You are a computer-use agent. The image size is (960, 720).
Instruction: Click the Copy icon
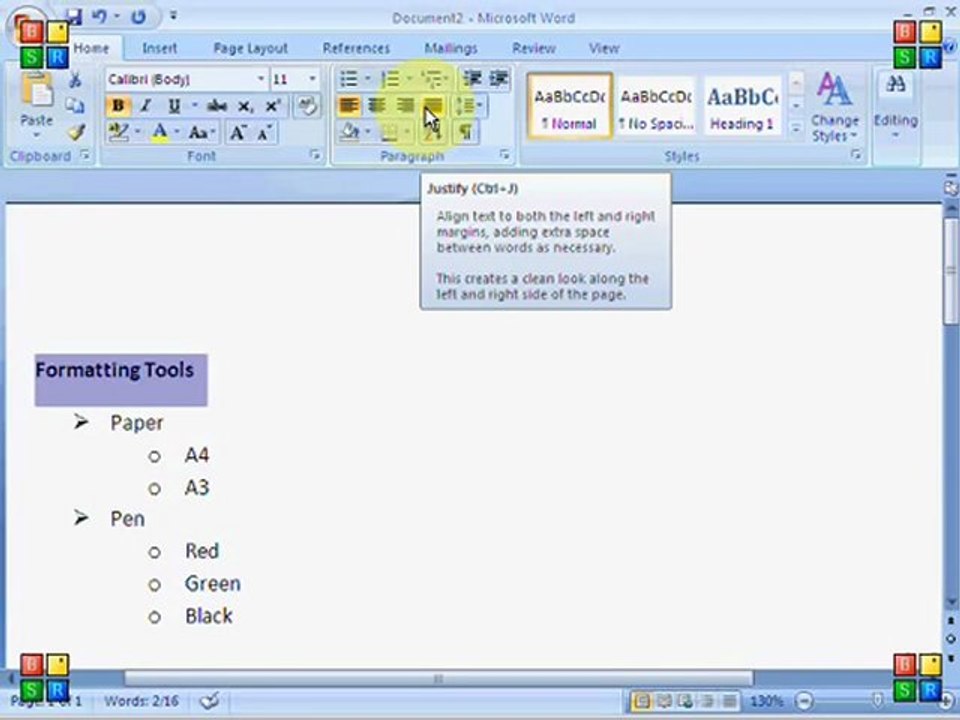[75, 106]
